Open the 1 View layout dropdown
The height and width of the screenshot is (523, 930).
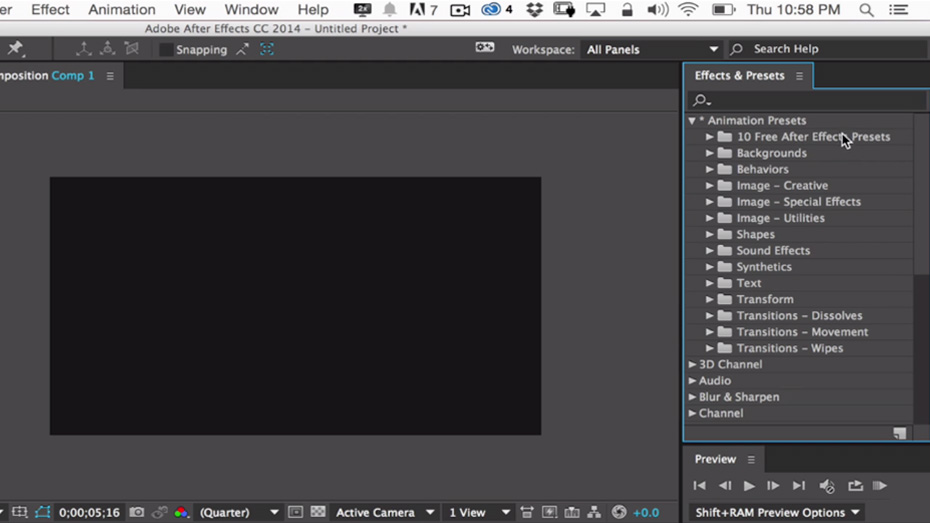pos(478,512)
